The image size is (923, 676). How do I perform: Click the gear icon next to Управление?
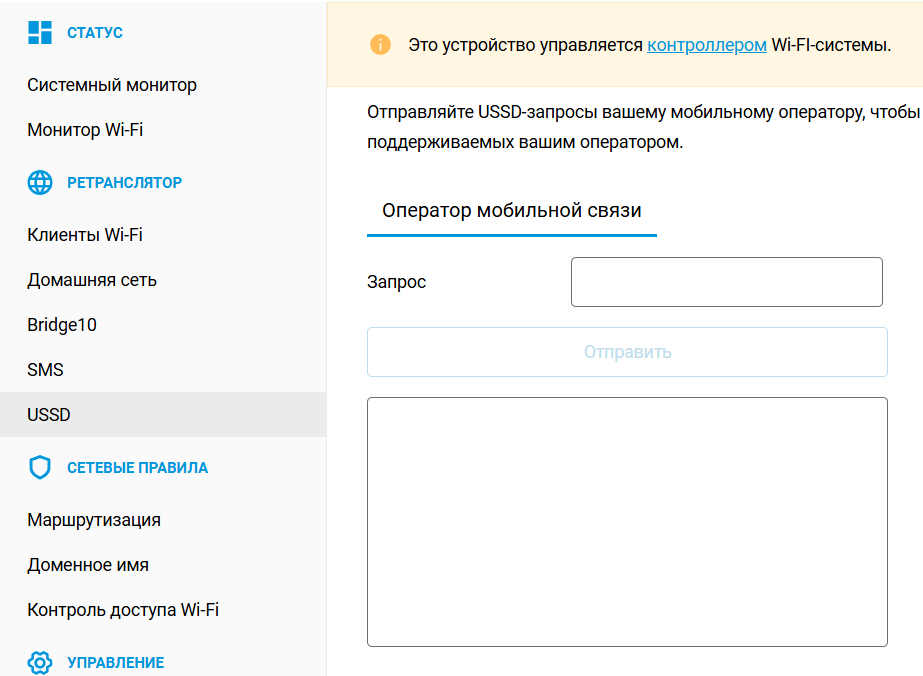pos(38,662)
